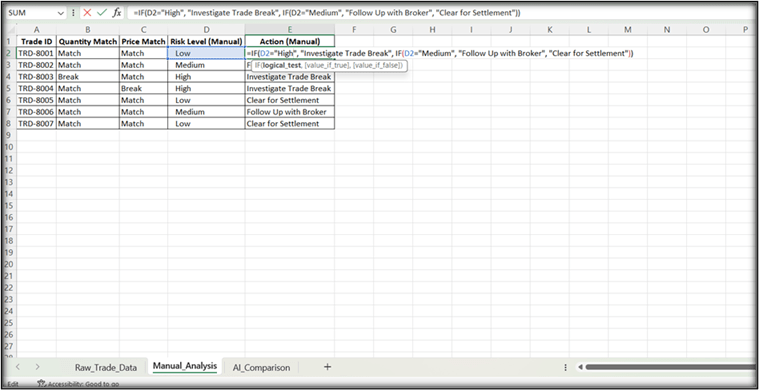Select cell TRD-8007
This screenshot has width=759, height=390.
[x=36, y=123]
